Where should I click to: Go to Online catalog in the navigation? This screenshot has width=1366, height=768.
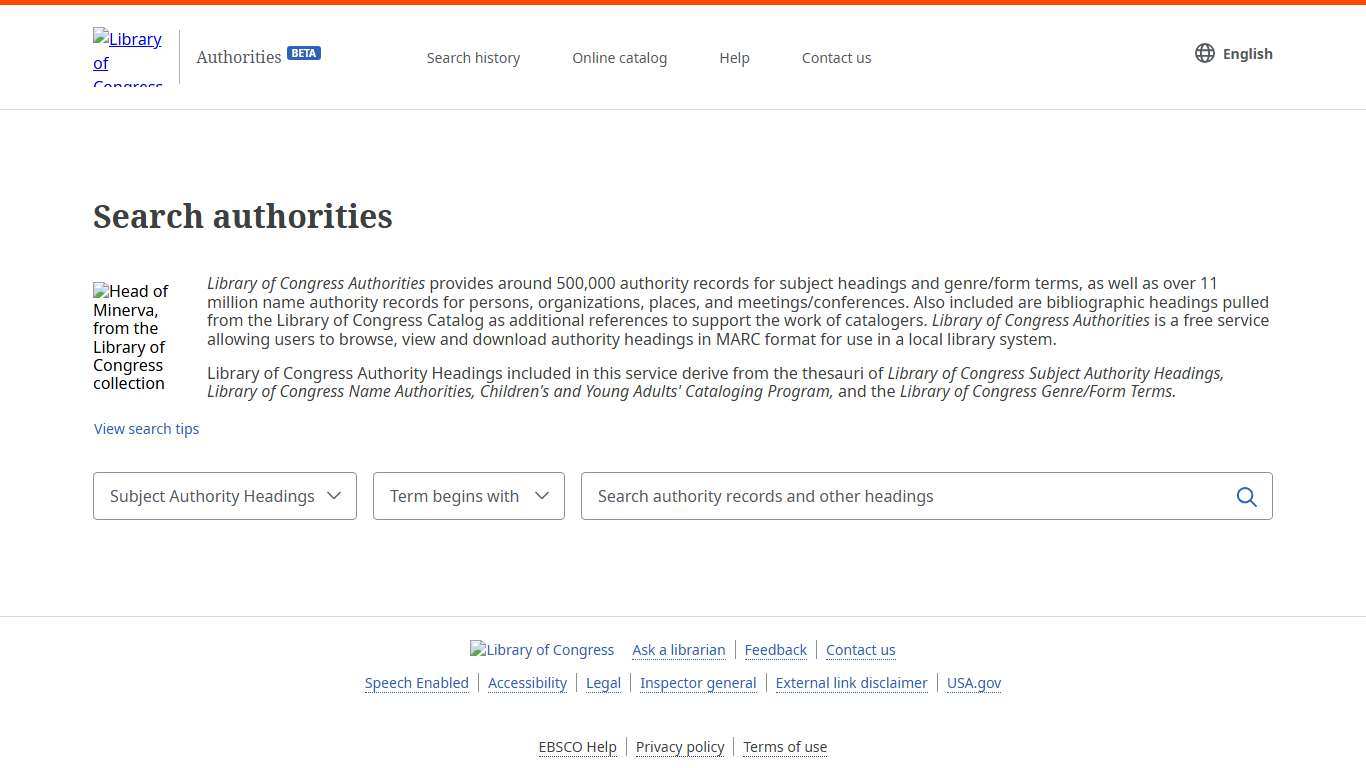click(619, 58)
